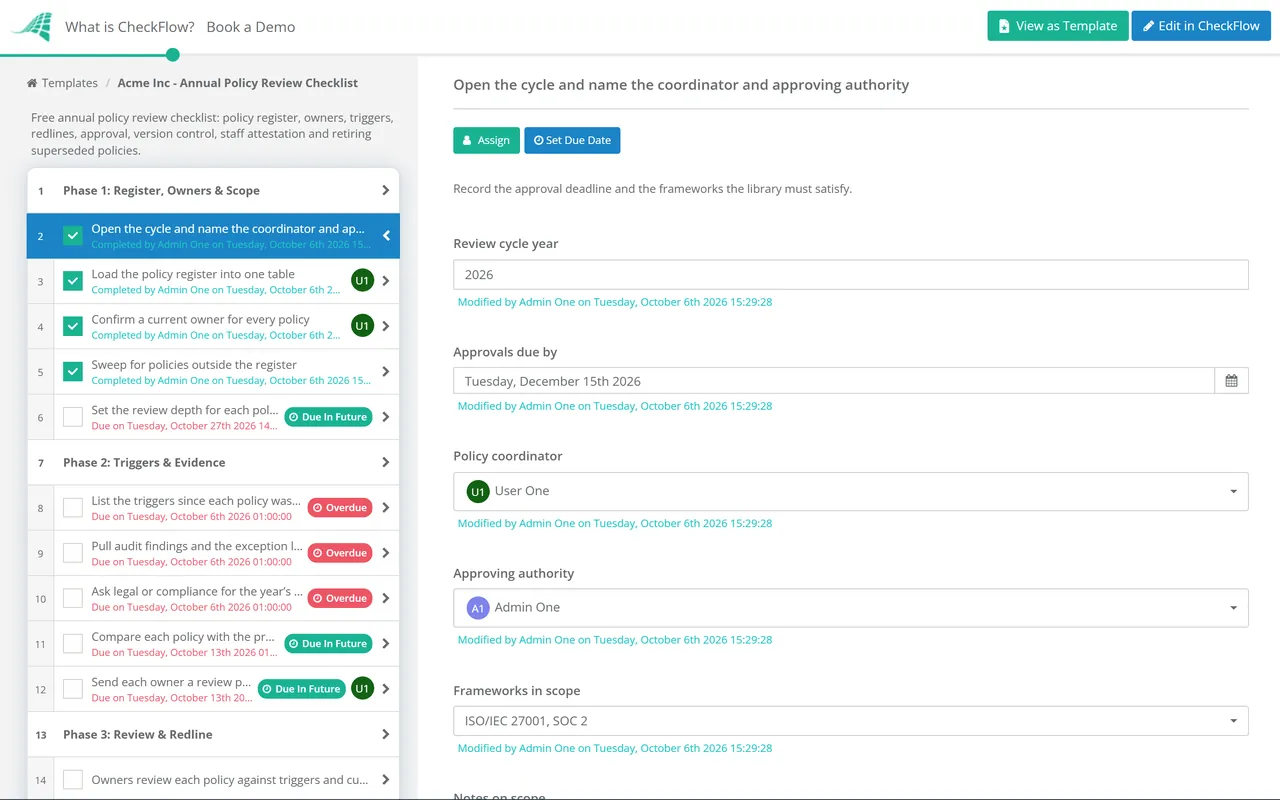This screenshot has width=1280, height=800.
Task: Click the U1 avatar on Send each owner row
Action: [362, 689]
